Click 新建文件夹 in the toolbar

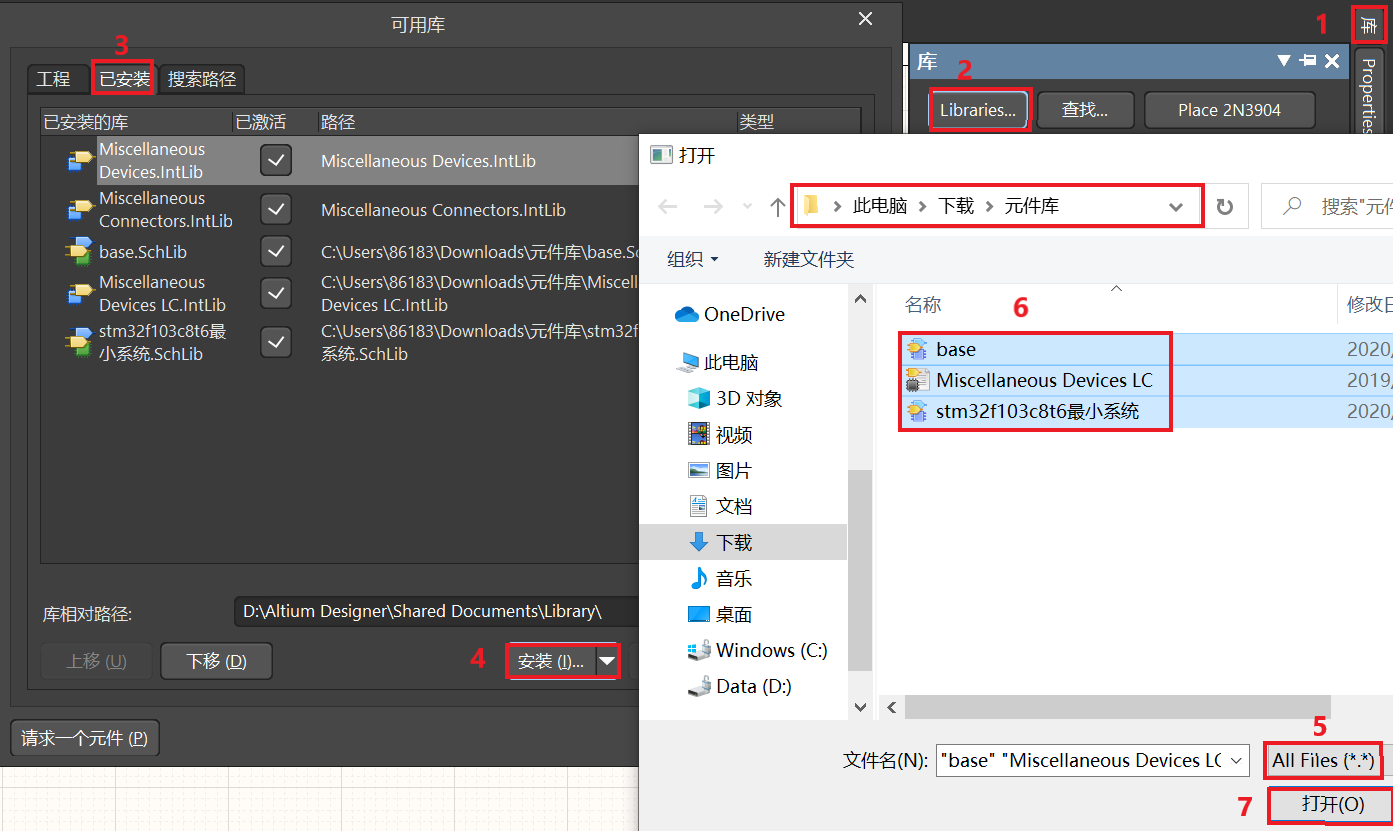coord(808,259)
